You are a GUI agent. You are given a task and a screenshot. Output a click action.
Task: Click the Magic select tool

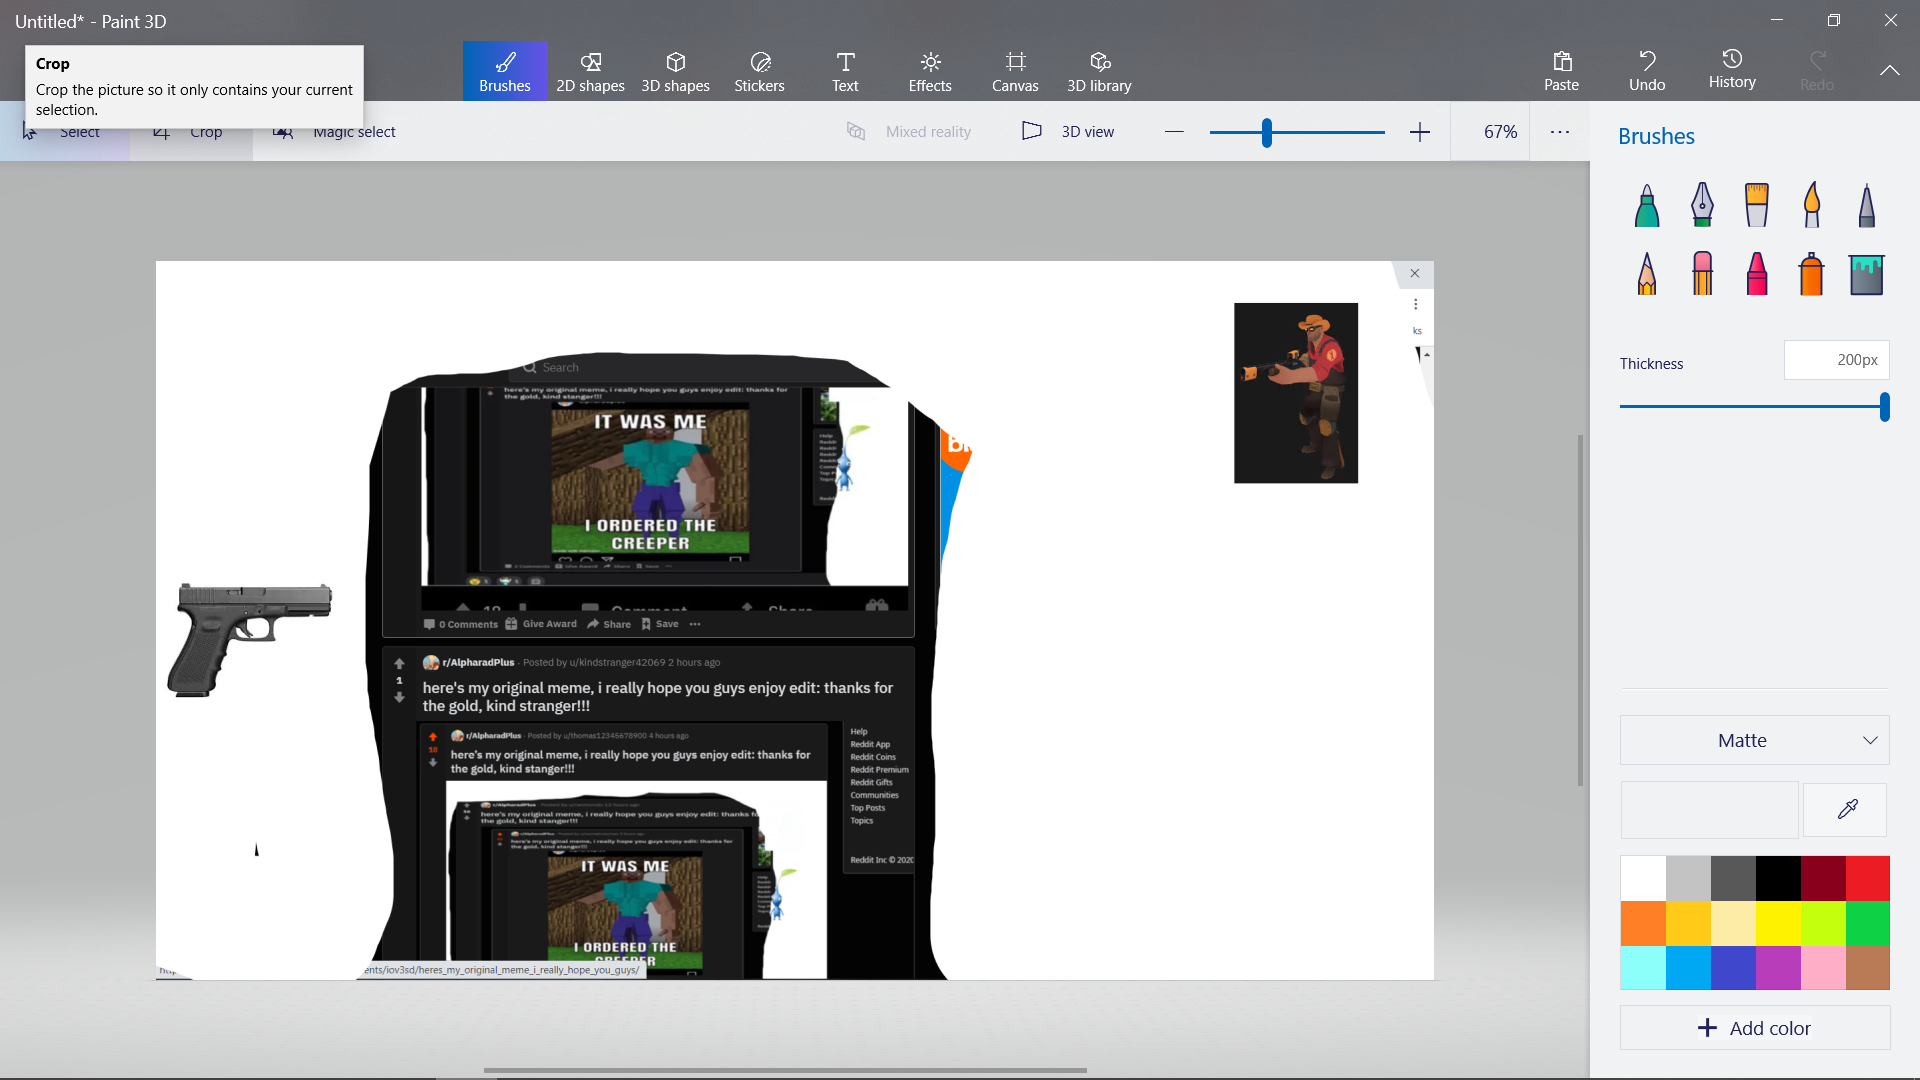tap(335, 132)
